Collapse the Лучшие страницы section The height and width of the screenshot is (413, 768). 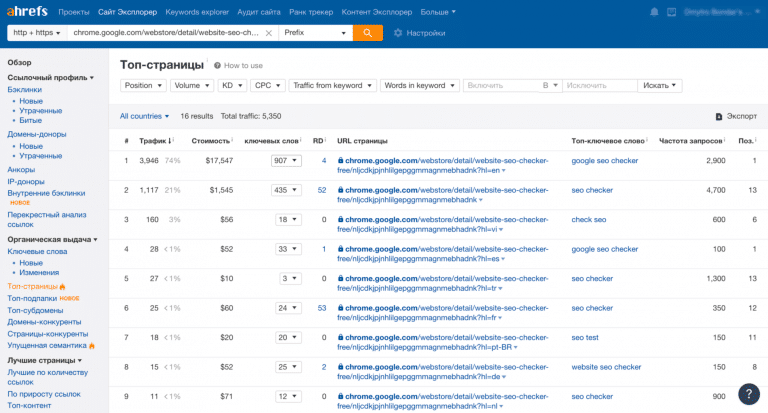tap(45, 360)
